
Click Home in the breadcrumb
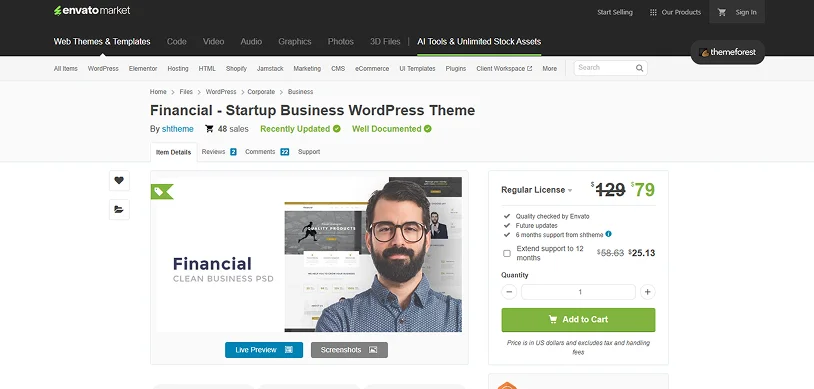point(158,92)
